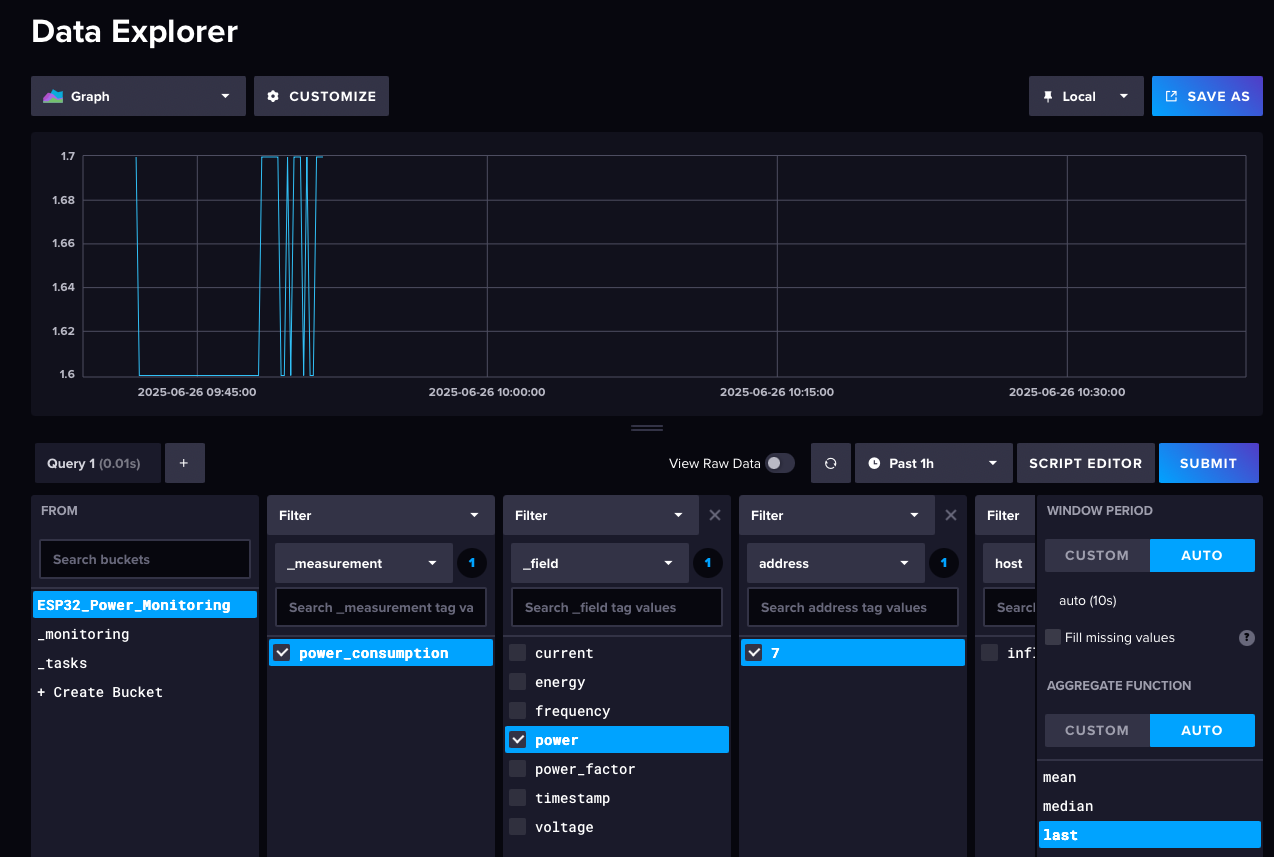Remove the address filter with X icon
Screen dimensions: 1274x857
pos(950,515)
